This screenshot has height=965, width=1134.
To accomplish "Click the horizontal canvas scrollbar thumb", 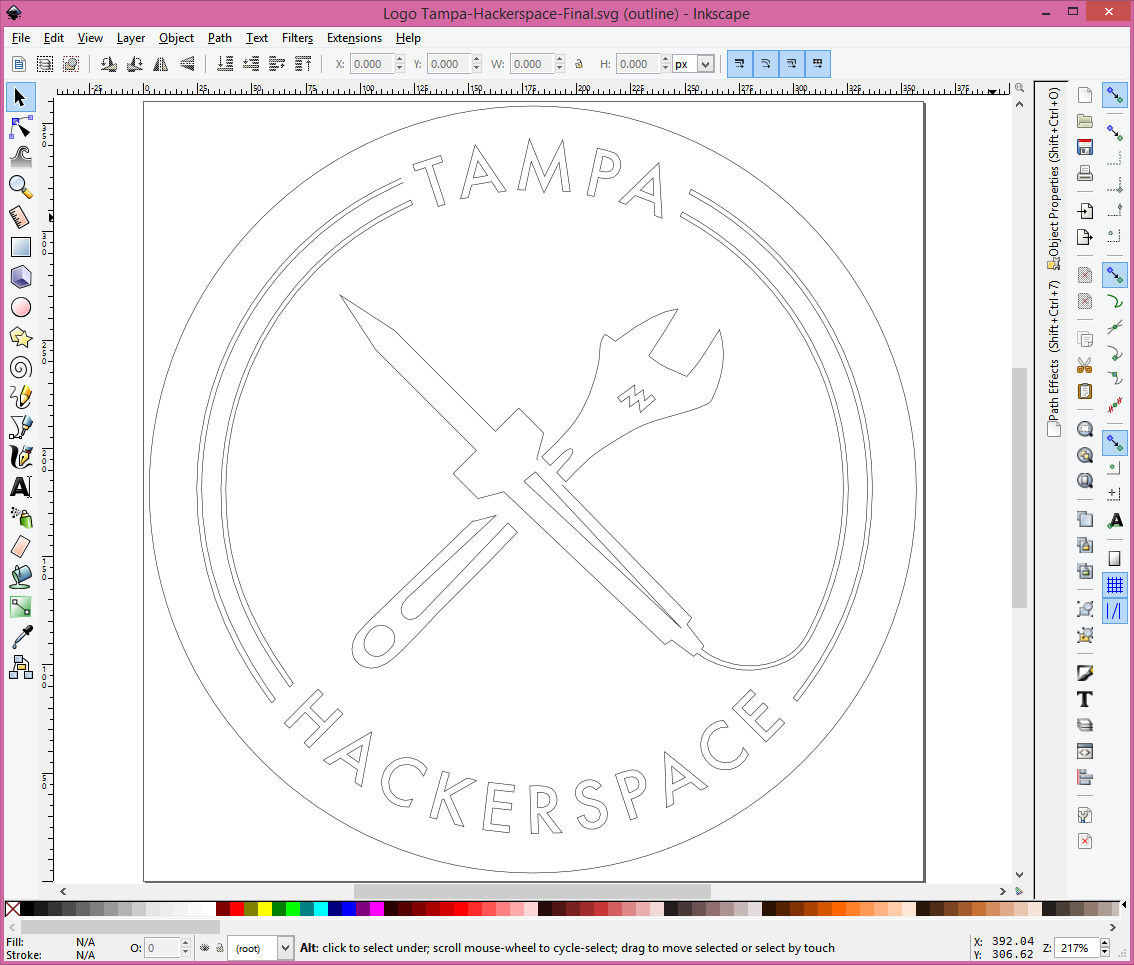I will 532,891.
